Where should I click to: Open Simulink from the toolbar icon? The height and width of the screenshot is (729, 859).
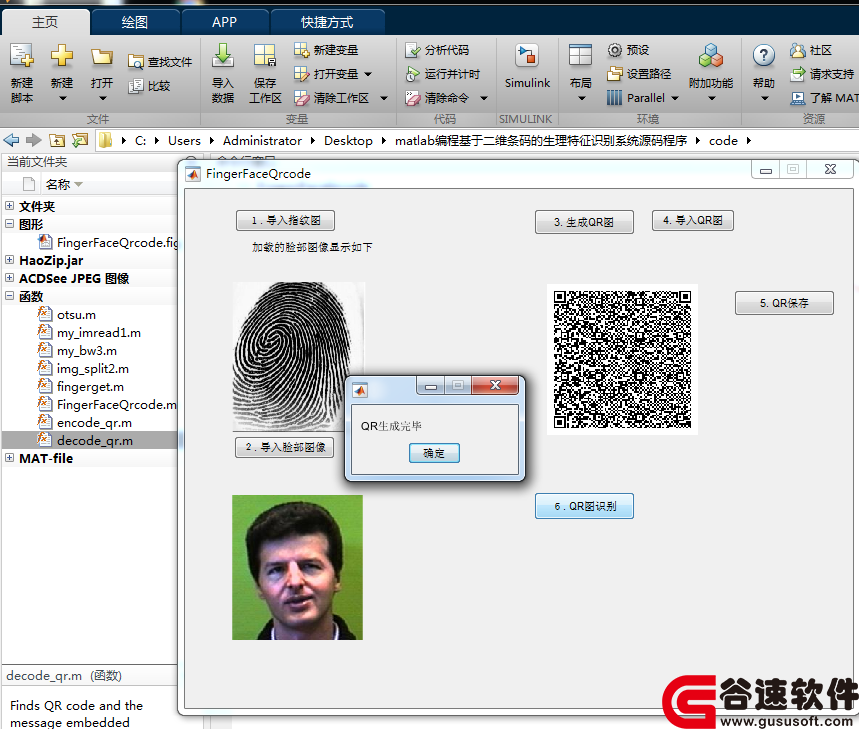click(x=527, y=56)
